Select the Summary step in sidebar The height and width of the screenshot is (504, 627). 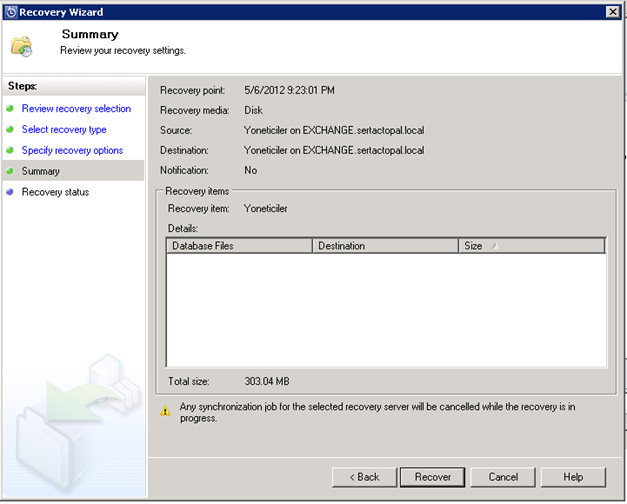41,172
